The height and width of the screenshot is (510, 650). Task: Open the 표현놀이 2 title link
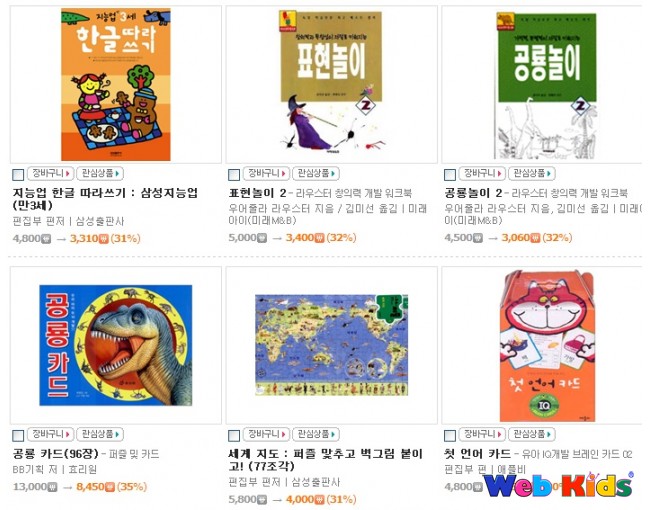(257, 193)
